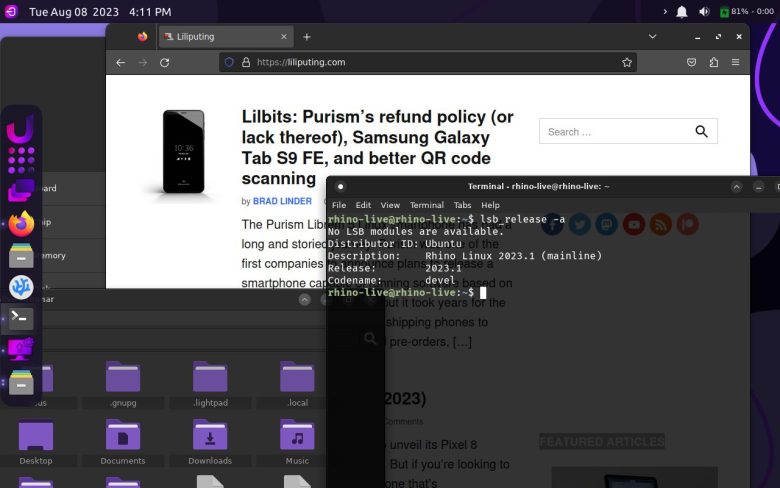
Task: Open the Lilbits Purism article headline
Action: [377, 147]
